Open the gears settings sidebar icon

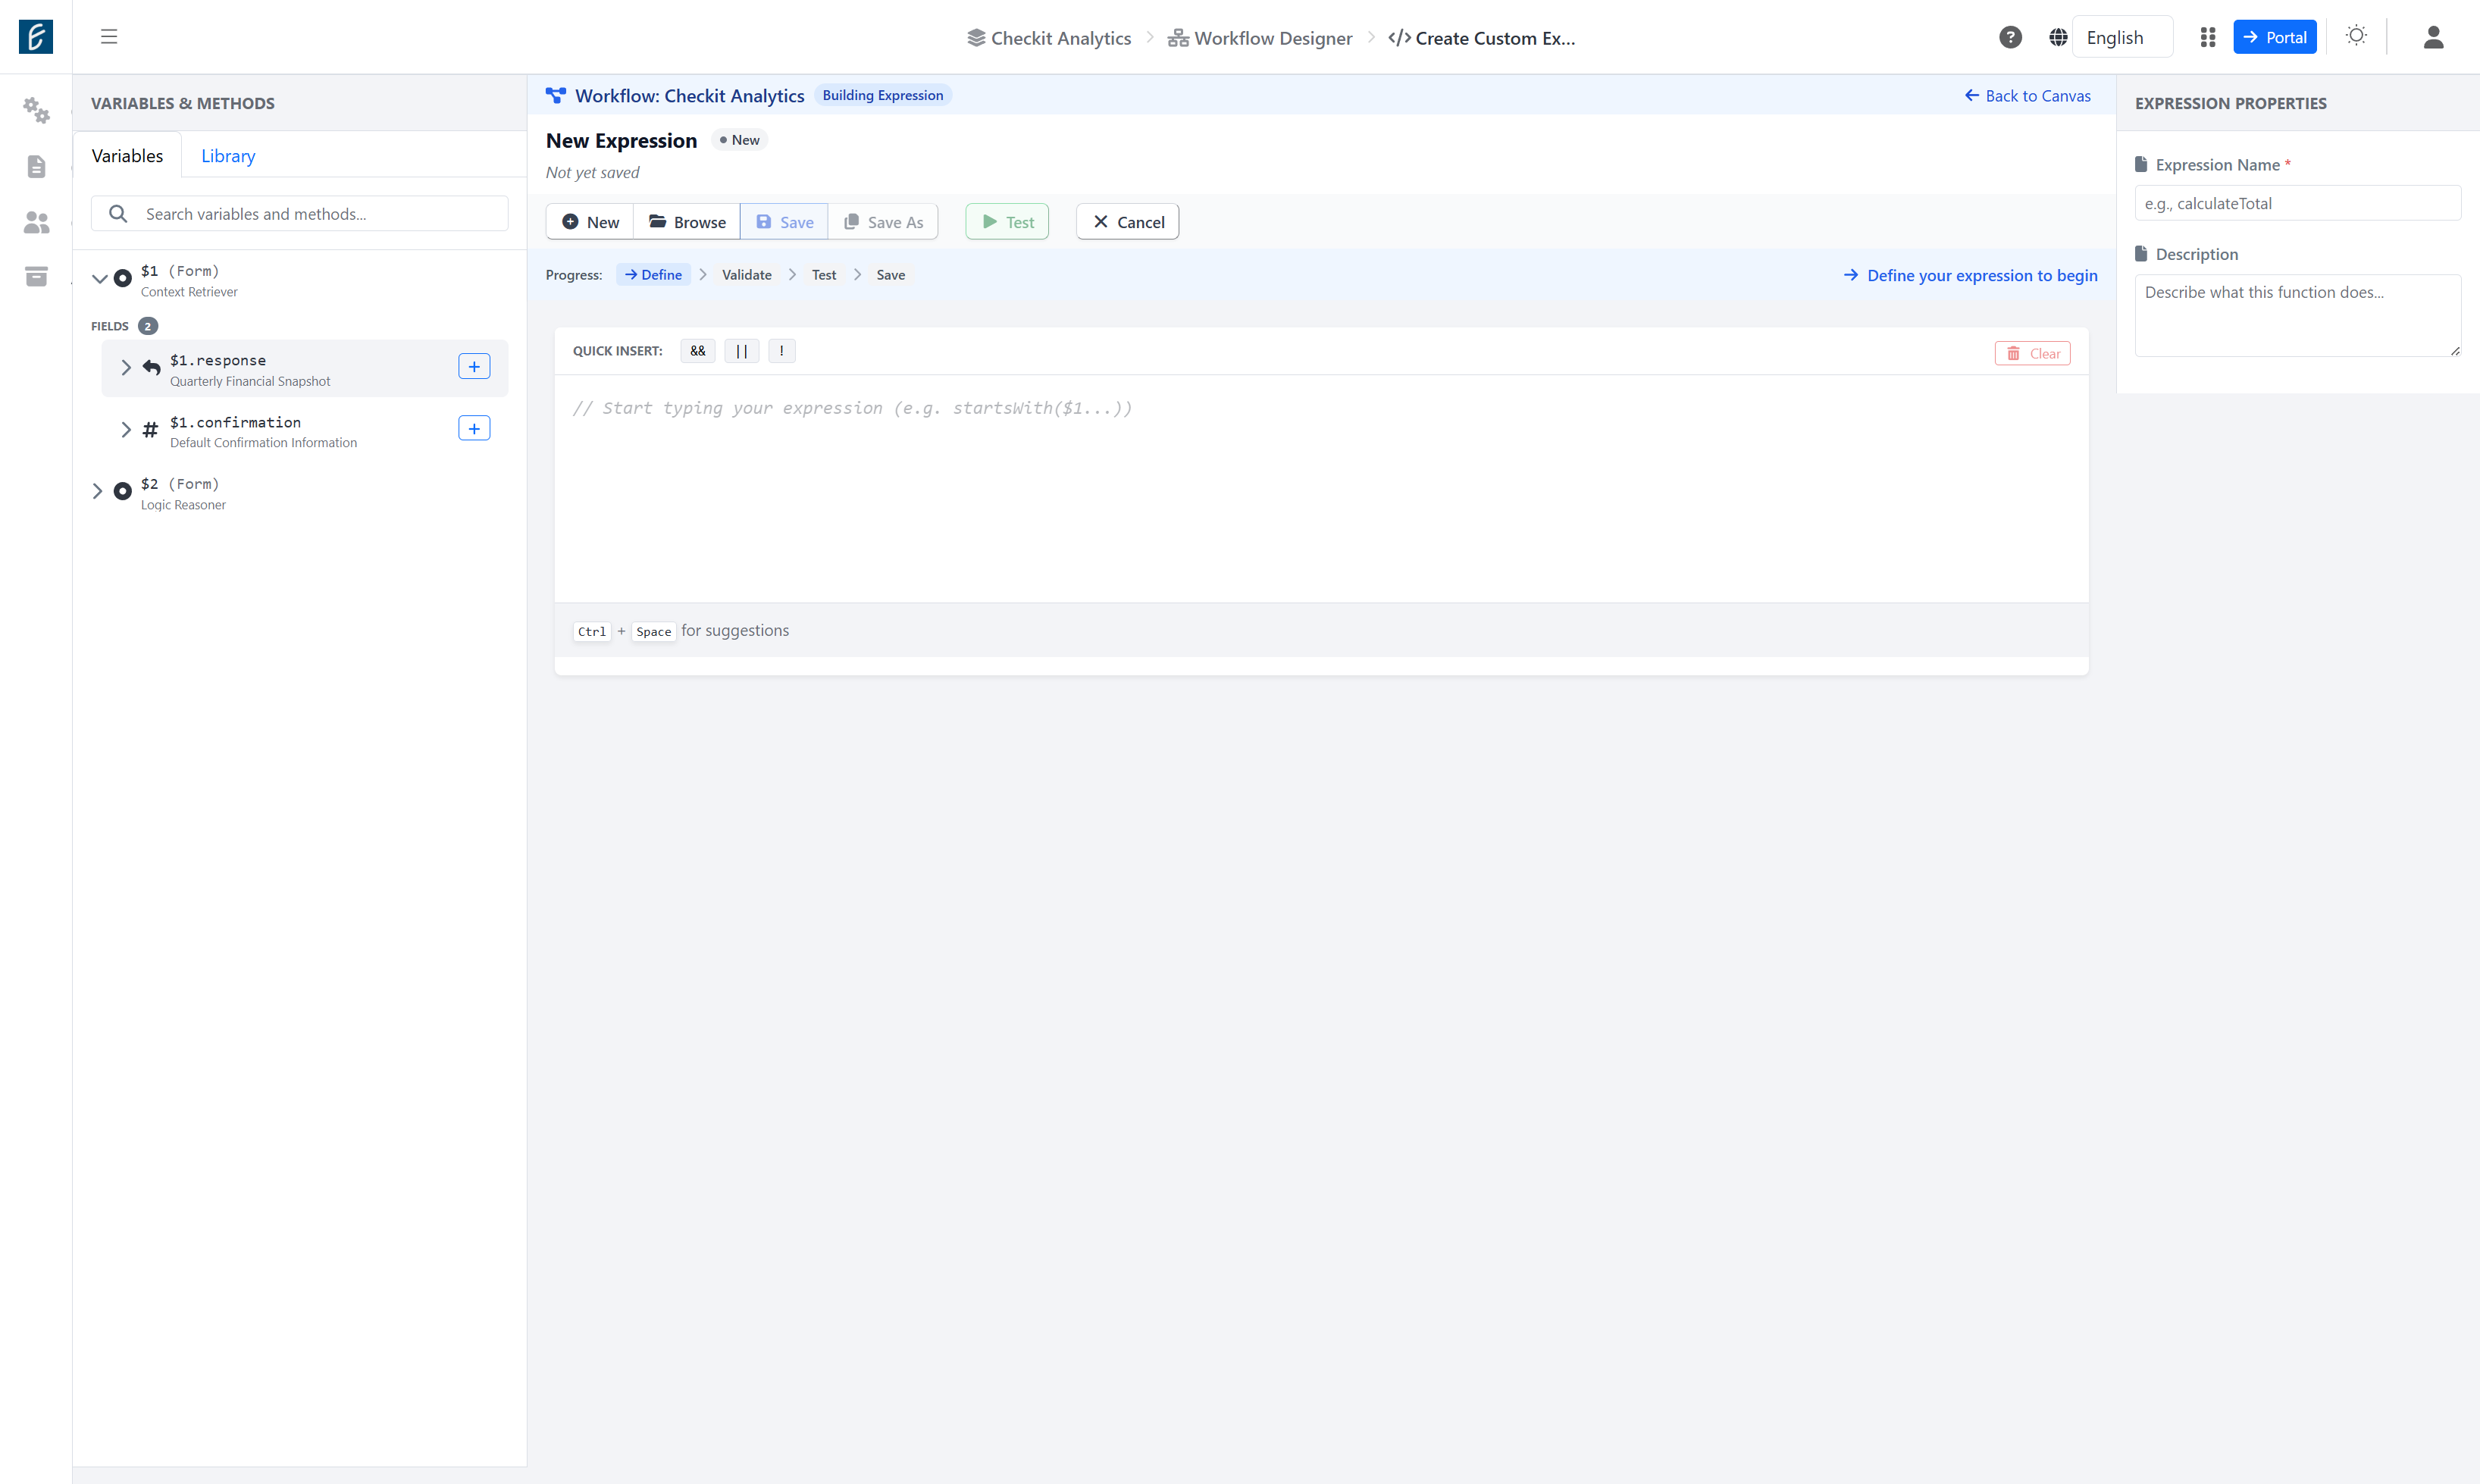pyautogui.click(x=36, y=110)
